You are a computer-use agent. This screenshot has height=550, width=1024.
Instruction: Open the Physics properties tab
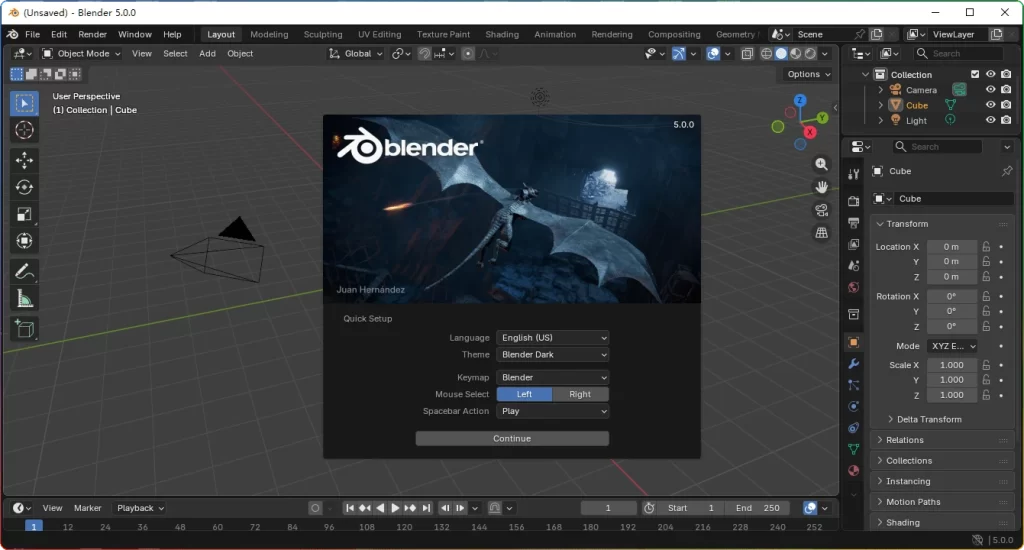pos(854,406)
